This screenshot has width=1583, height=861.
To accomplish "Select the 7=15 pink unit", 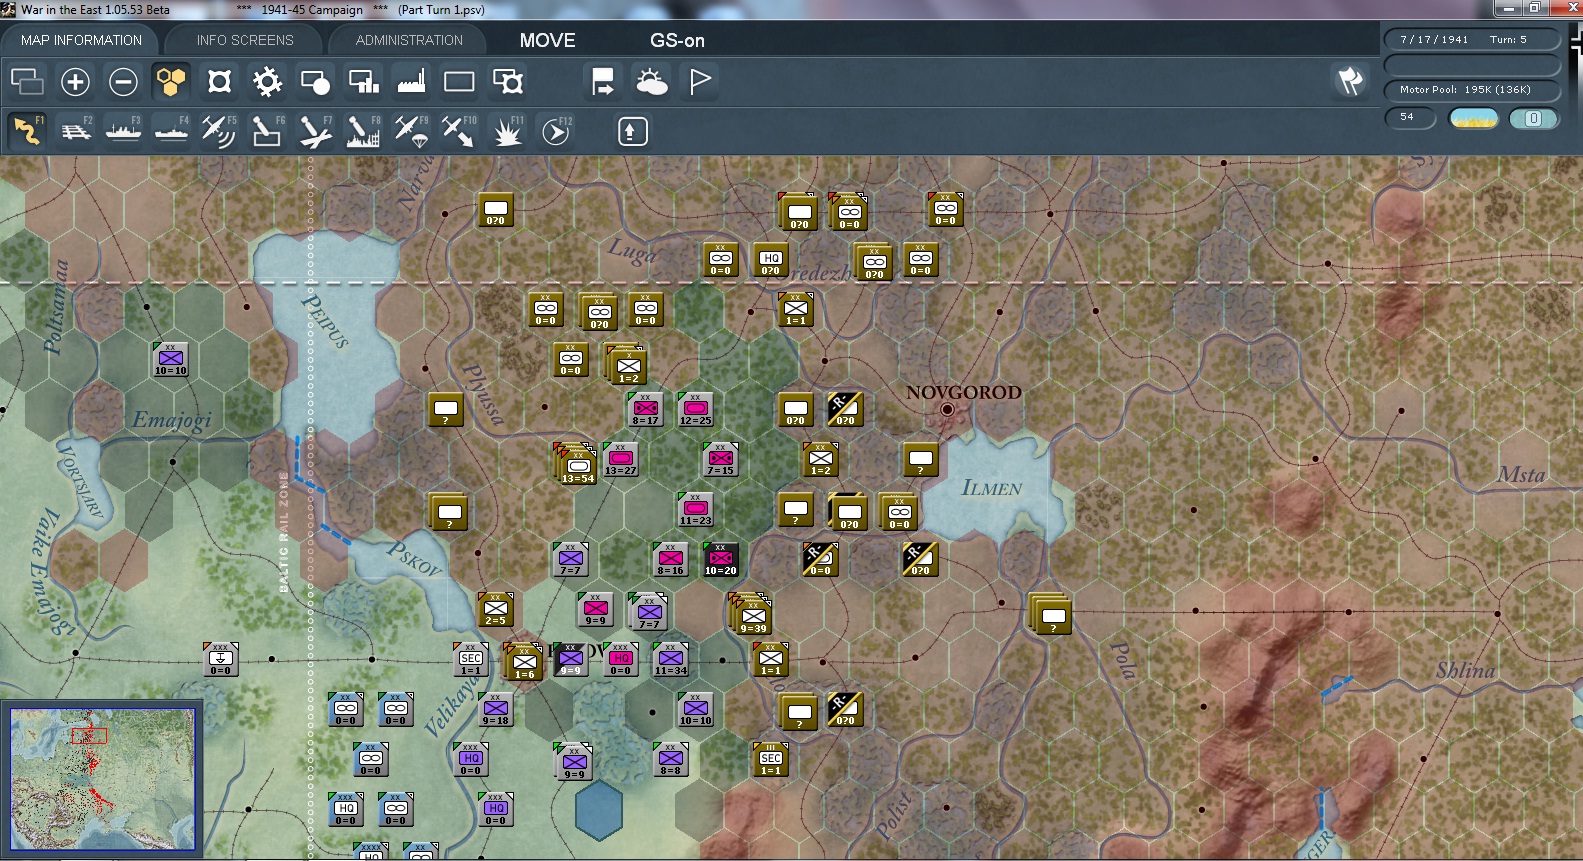I will coord(720,459).
